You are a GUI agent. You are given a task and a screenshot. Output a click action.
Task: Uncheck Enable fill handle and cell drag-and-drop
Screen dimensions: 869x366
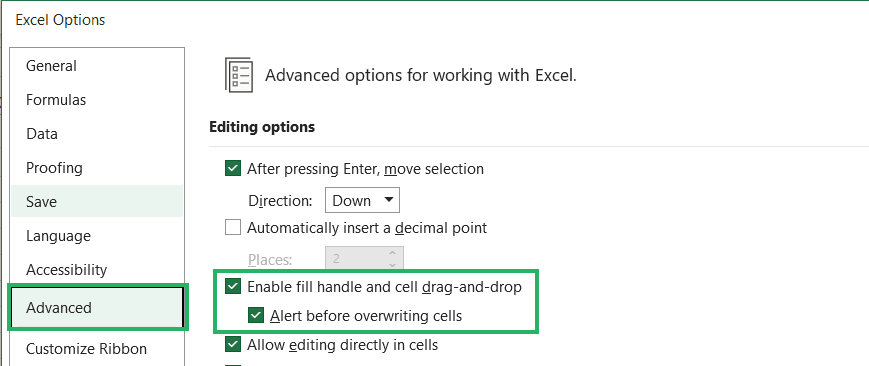click(x=233, y=287)
